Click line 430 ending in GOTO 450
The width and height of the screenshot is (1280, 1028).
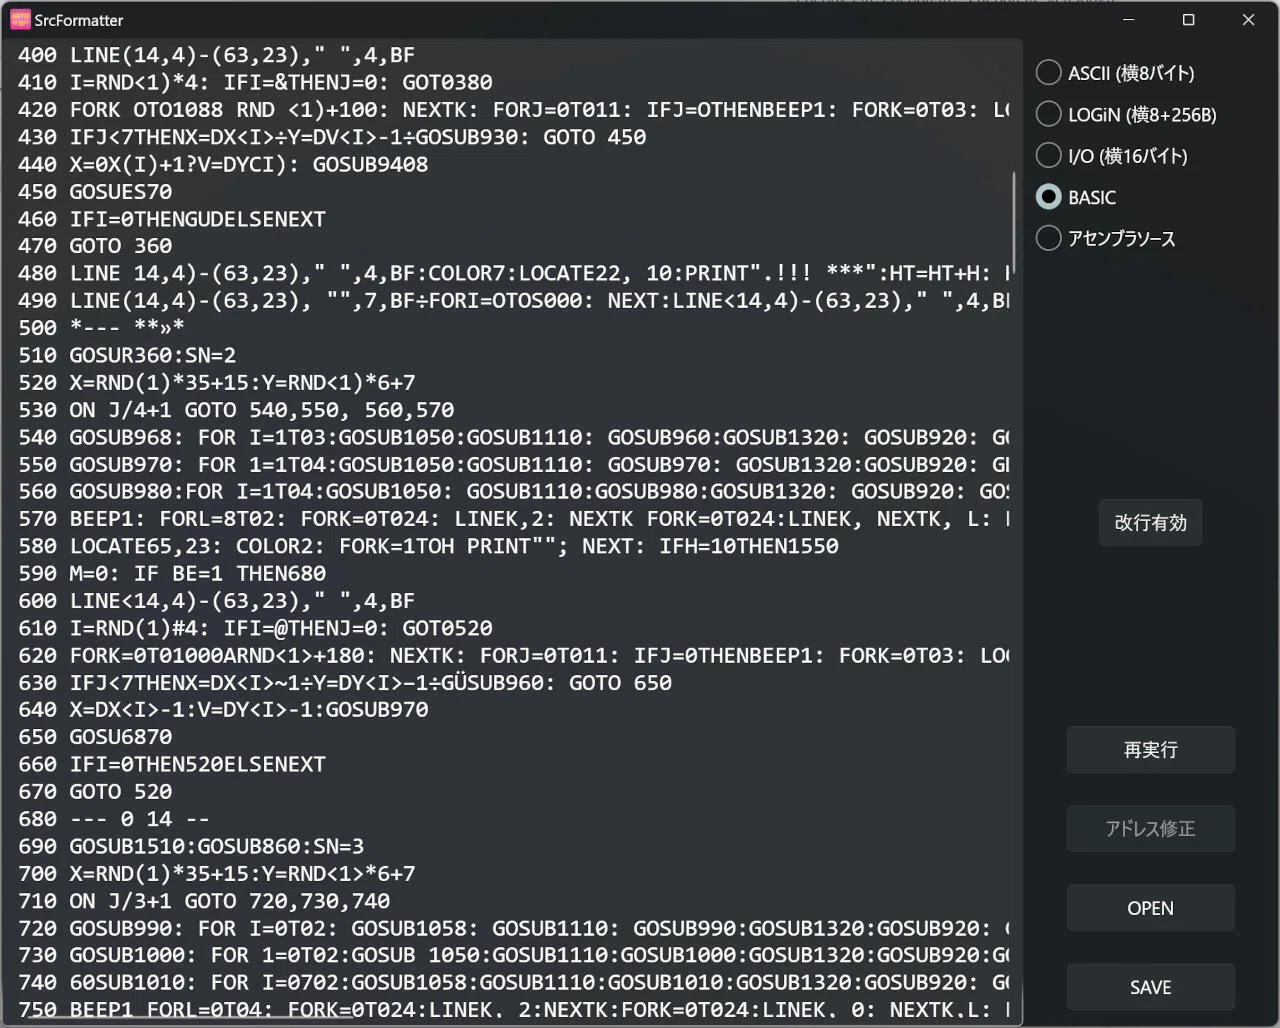(332, 136)
